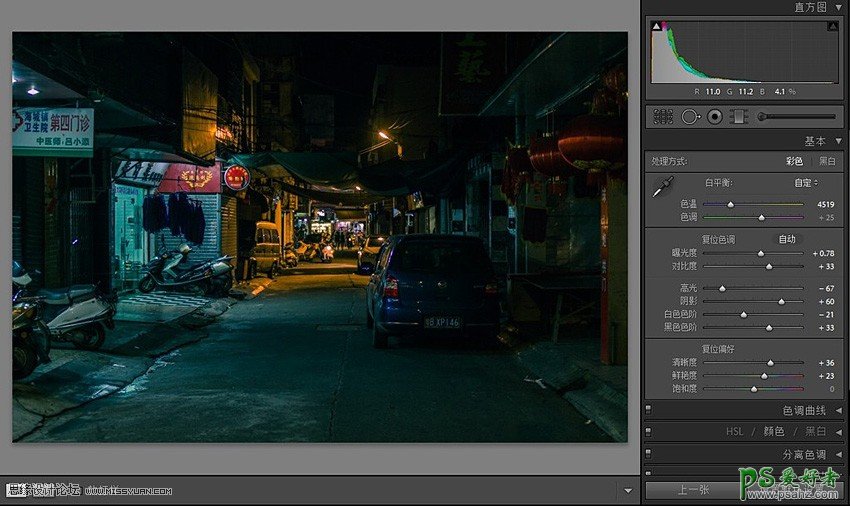
Task: Select the crop overlay grid tool
Action: click(x=663, y=117)
